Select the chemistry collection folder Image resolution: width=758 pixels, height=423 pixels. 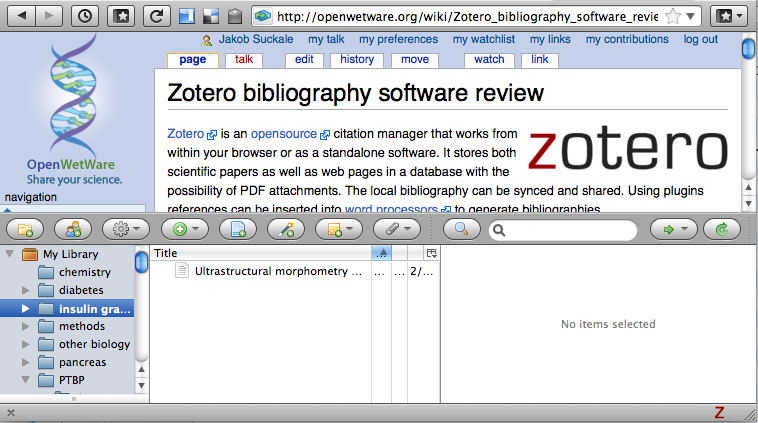click(x=84, y=272)
